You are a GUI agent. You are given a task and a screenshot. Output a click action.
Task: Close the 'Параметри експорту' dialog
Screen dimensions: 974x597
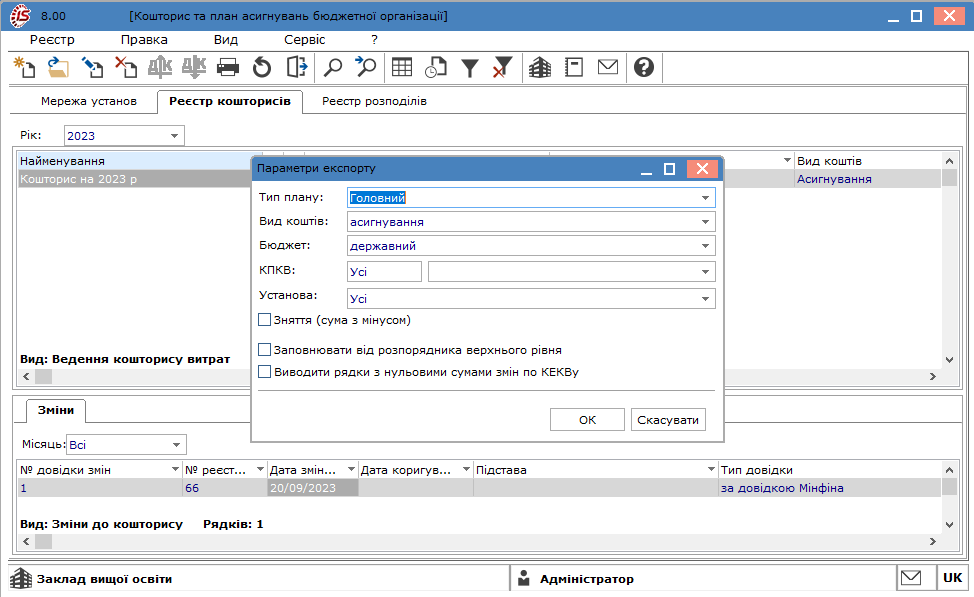702,168
